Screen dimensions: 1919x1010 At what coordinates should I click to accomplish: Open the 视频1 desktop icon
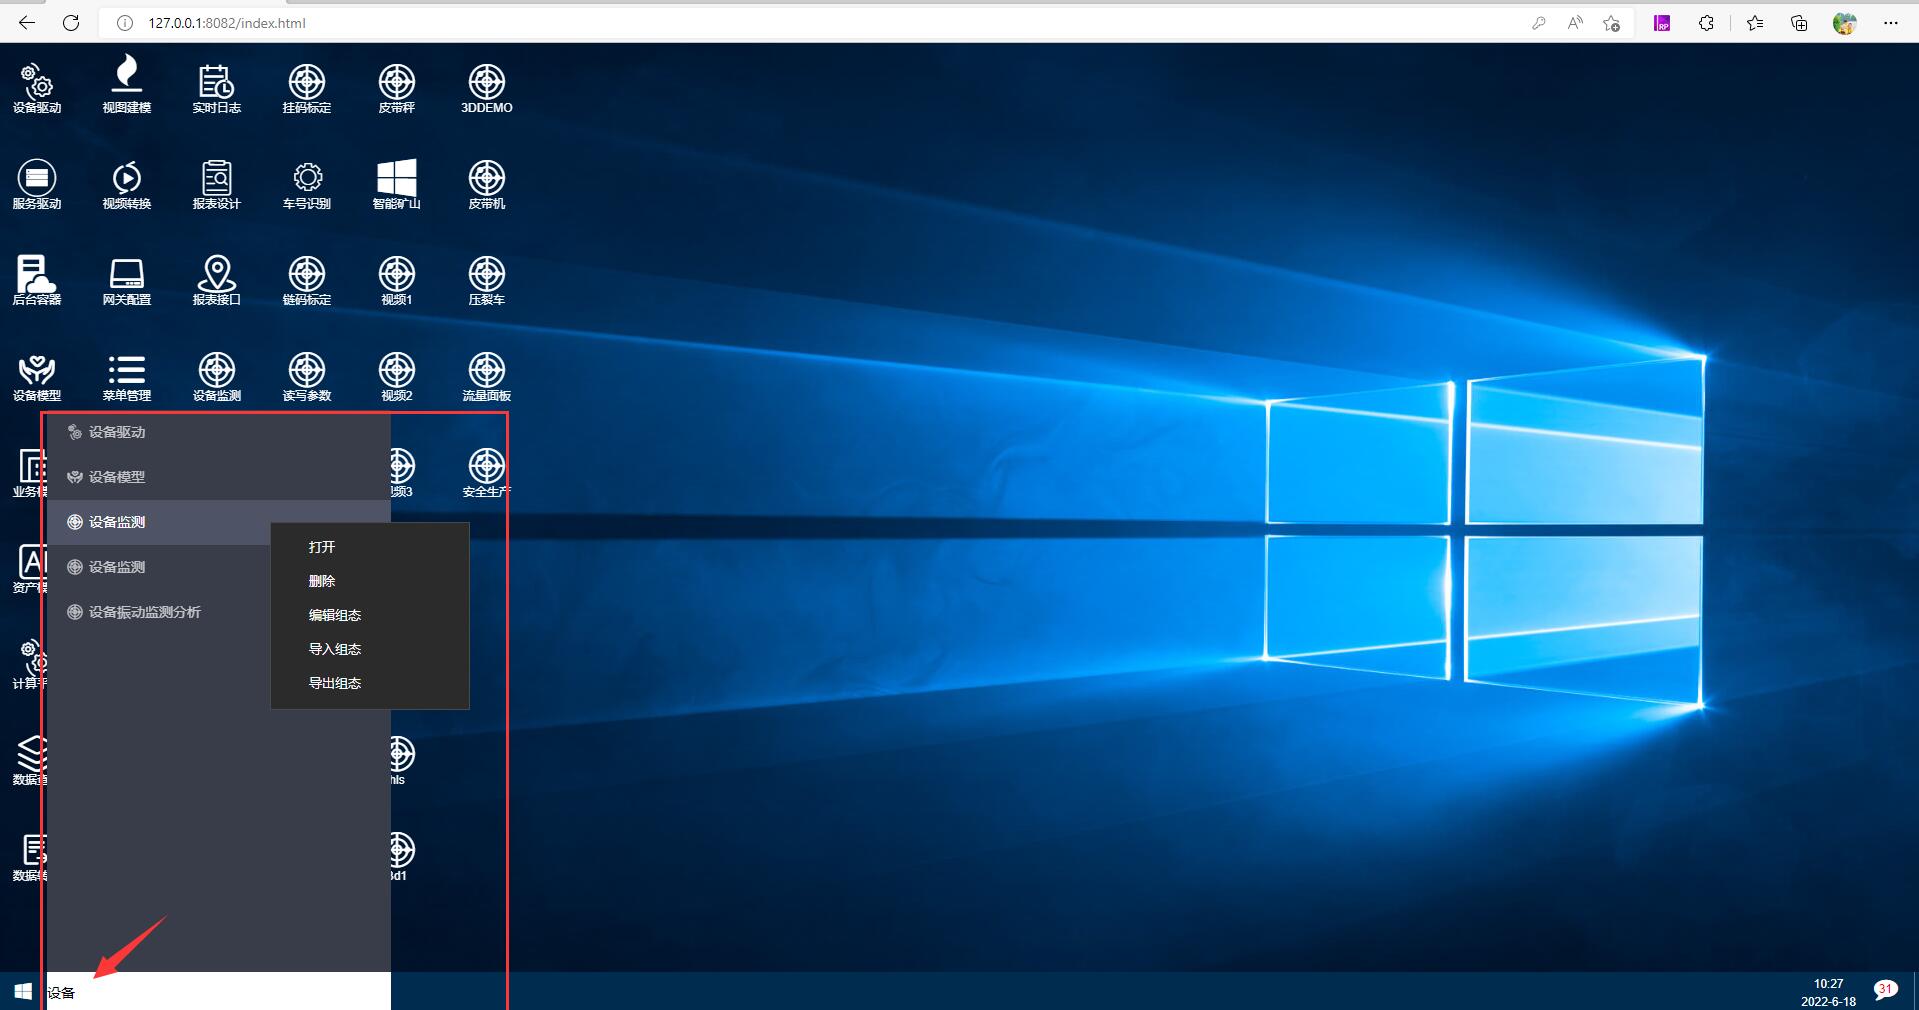(397, 280)
